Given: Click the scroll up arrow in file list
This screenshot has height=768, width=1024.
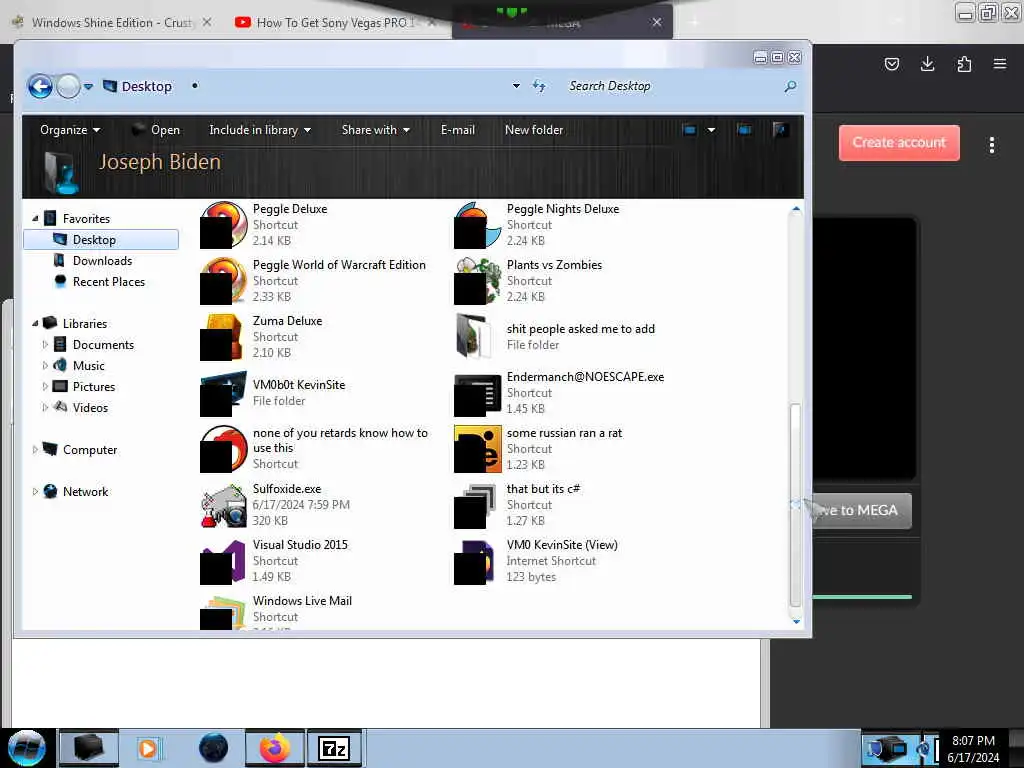Looking at the screenshot, I should click(x=796, y=209).
